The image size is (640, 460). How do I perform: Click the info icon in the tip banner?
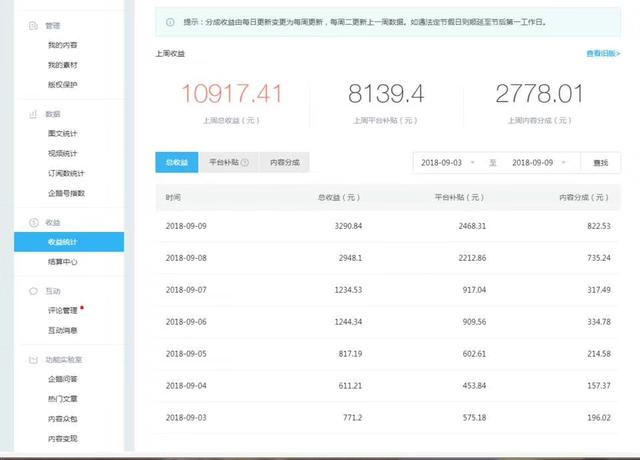pyautogui.click(x=171, y=21)
